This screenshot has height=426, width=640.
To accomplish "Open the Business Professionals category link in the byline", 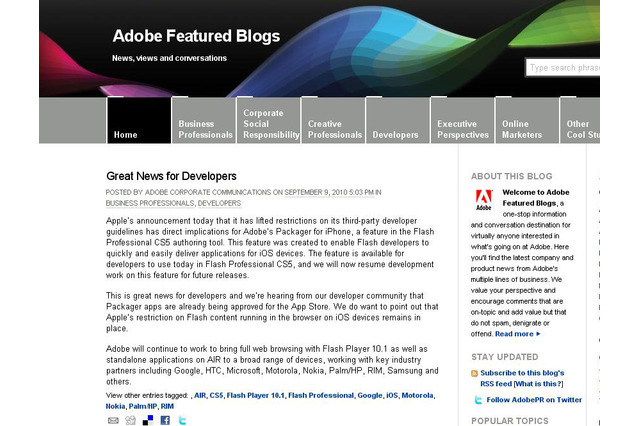I will (150, 203).
